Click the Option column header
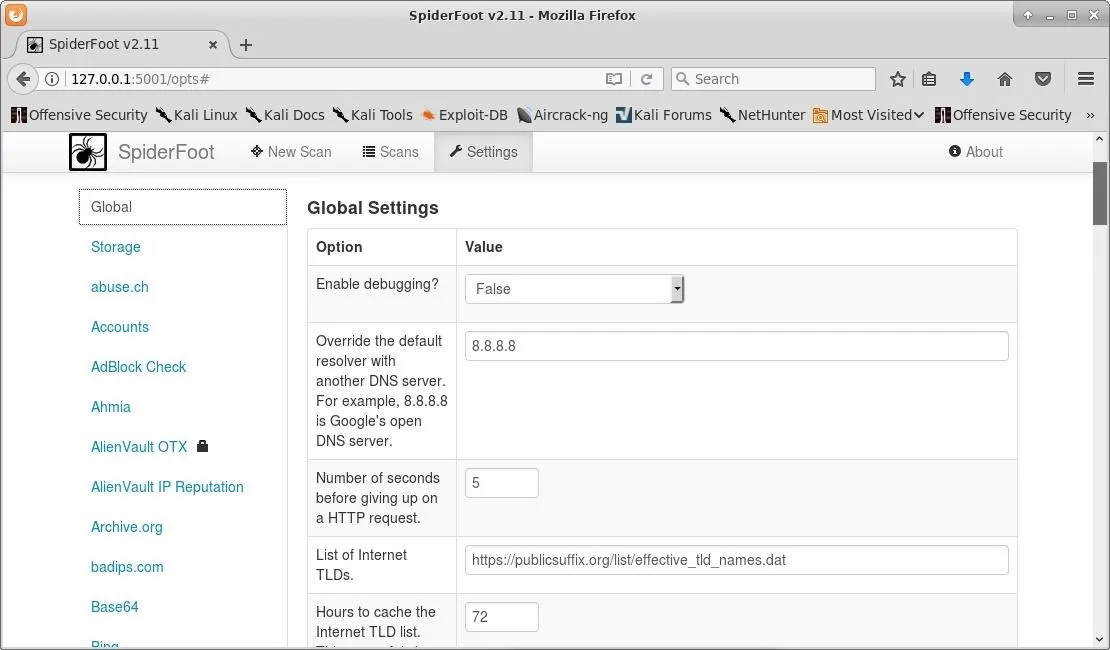The height and width of the screenshot is (650, 1110). (339, 246)
